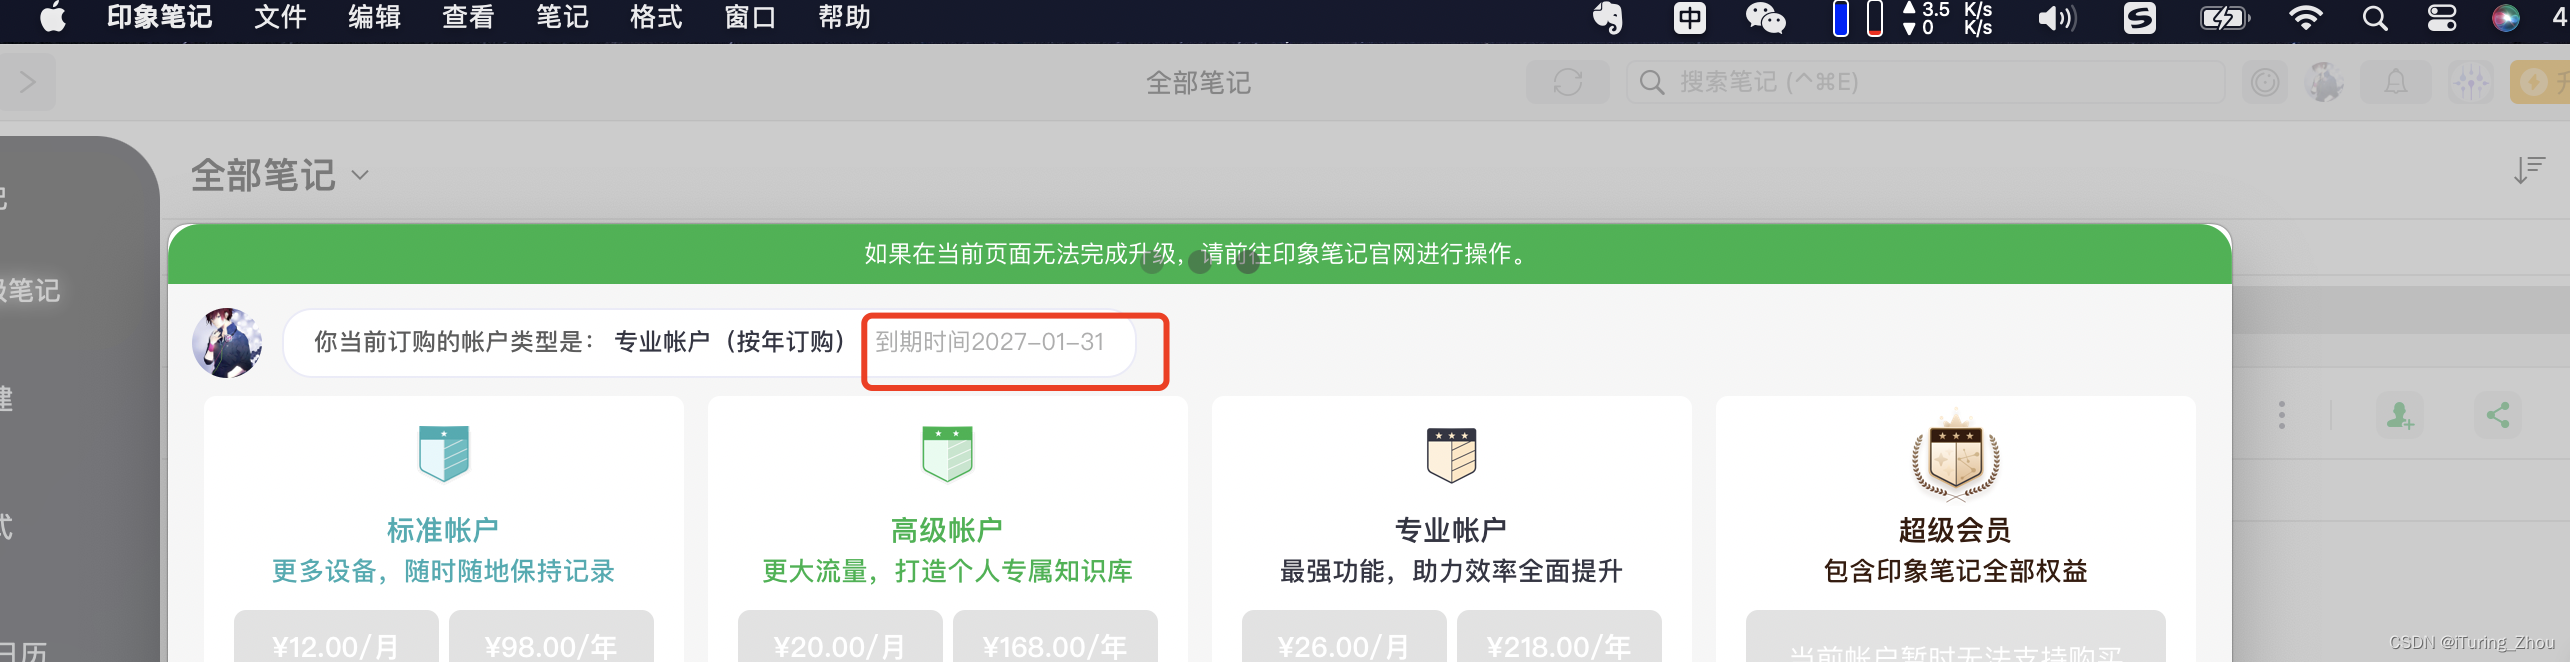Click 包含印象笔记全部权益 subtitle
Viewport: 2570px width, 662px height.
[x=1955, y=571]
